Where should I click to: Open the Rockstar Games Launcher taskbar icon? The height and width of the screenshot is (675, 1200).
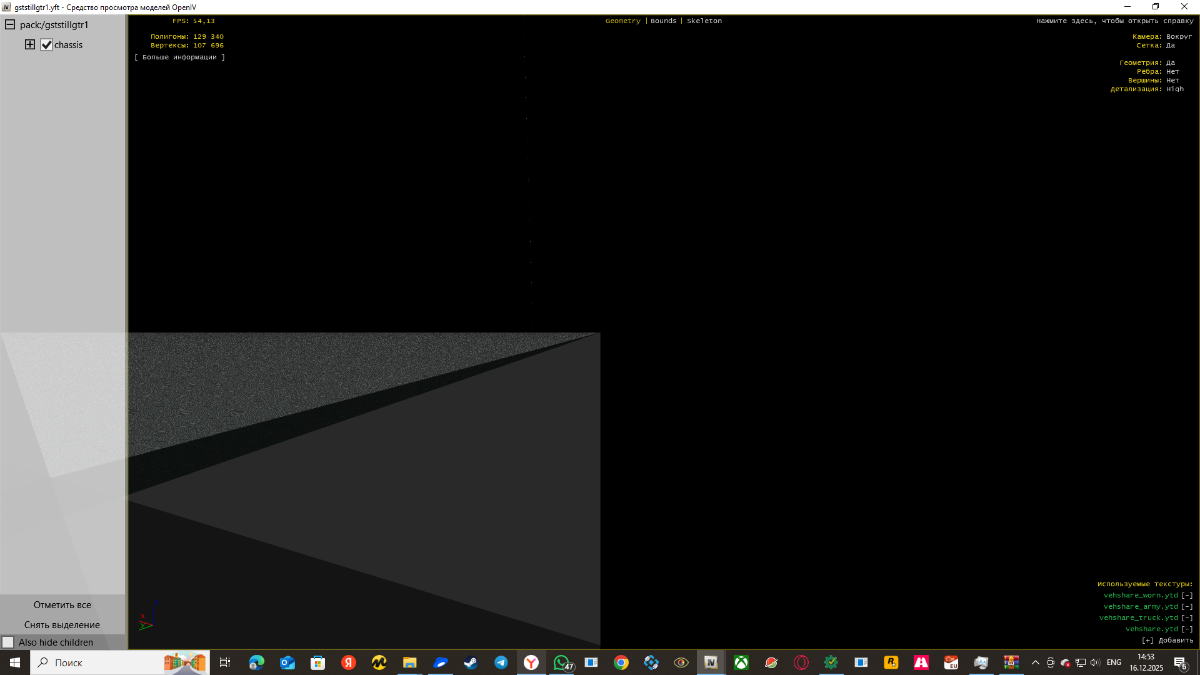[891, 662]
